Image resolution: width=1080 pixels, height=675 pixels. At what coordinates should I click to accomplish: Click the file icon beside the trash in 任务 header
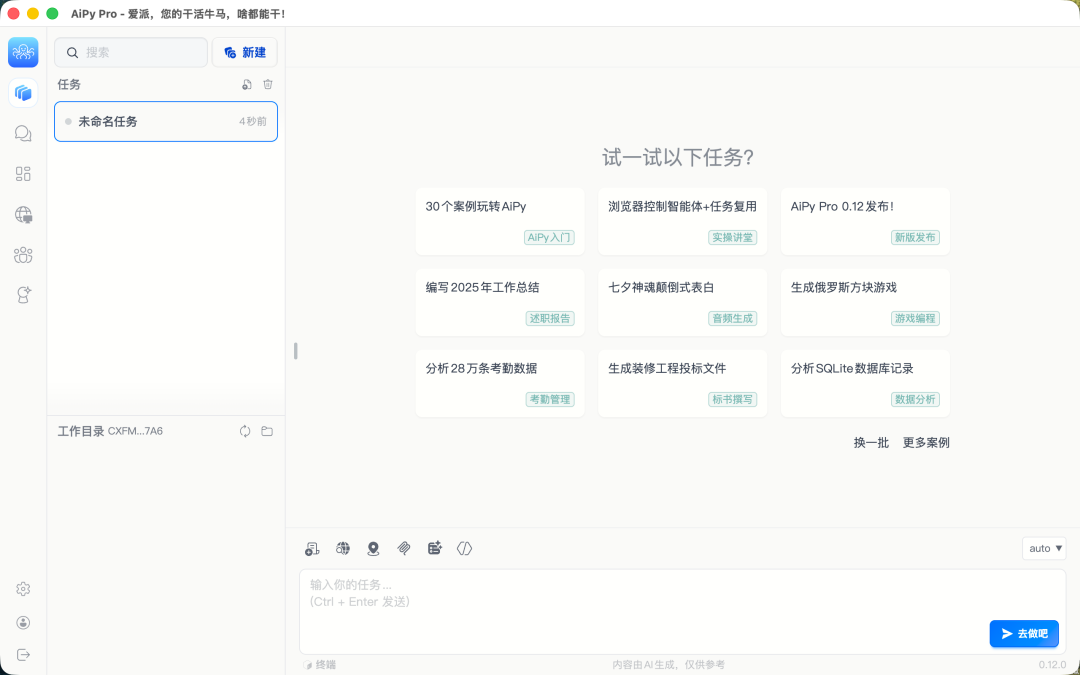[x=247, y=84]
